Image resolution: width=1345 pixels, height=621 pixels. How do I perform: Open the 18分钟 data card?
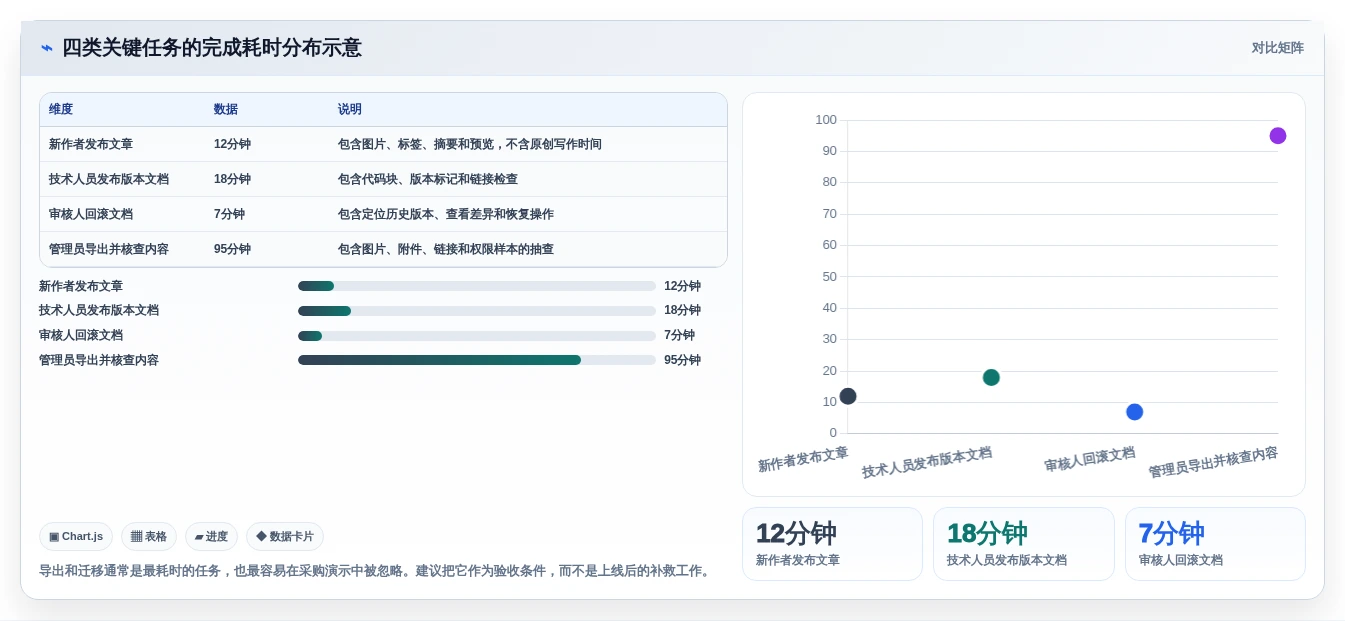click(1024, 544)
